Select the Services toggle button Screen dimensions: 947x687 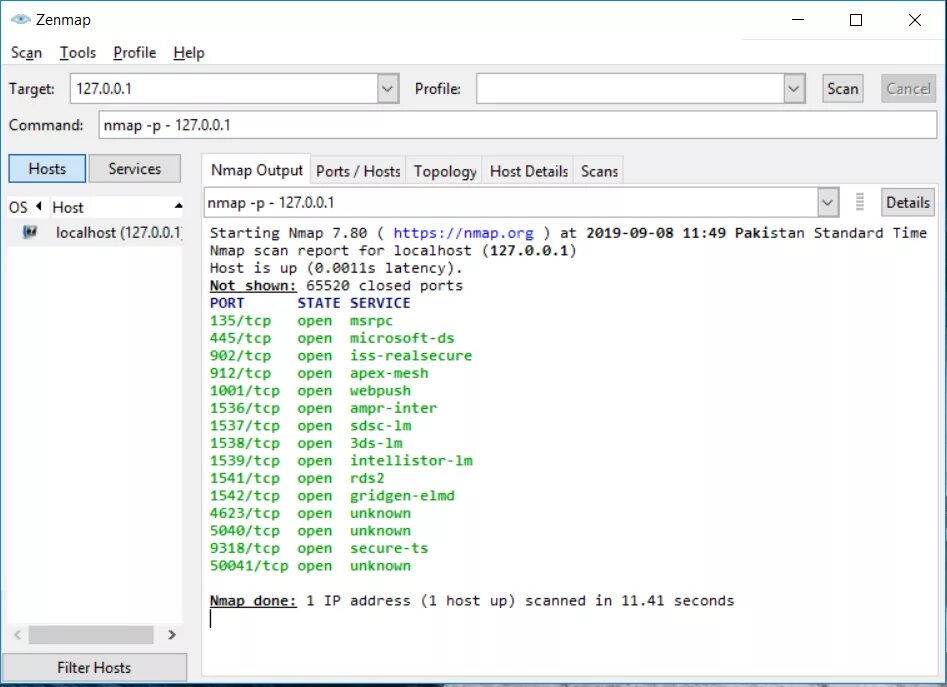point(135,168)
